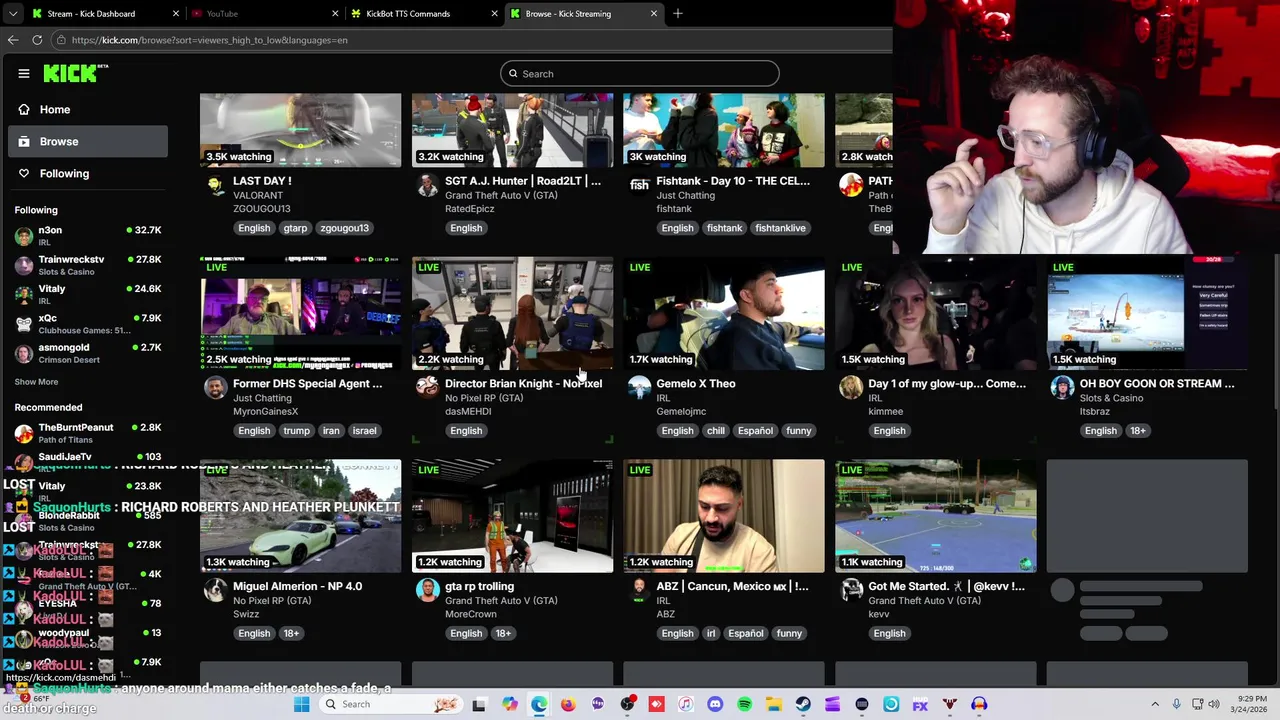Click dasMEHDI channel avatar
This screenshot has width=1280, height=720.
pos(427,386)
